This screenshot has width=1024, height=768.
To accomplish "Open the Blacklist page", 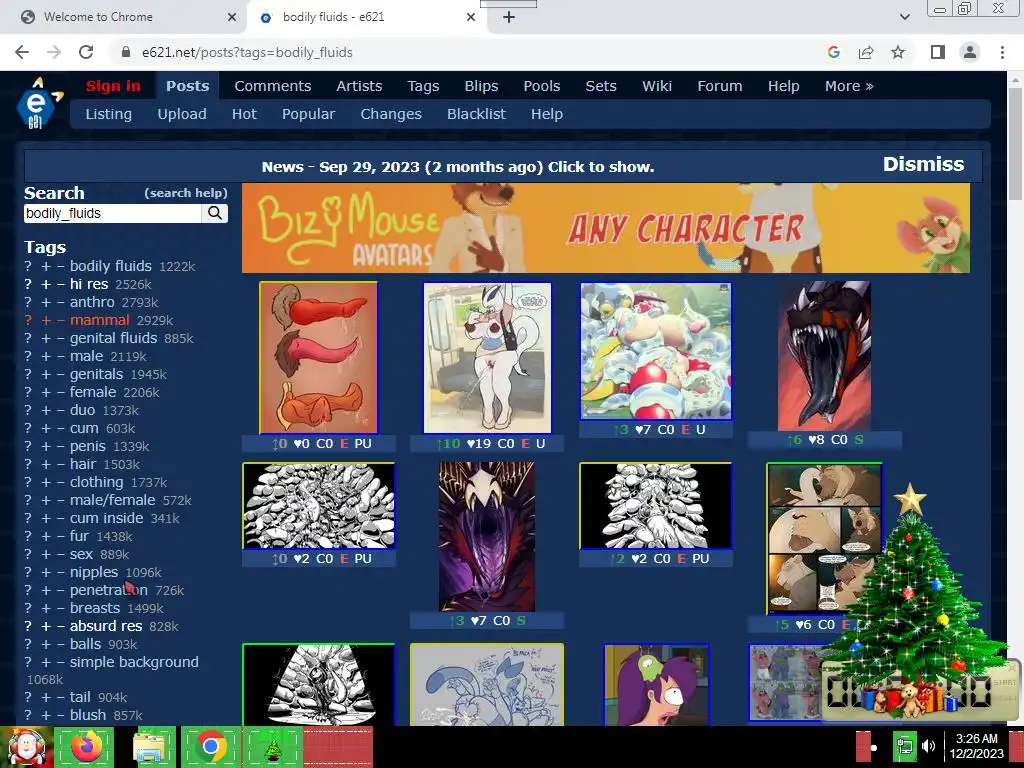I will tap(476, 114).
